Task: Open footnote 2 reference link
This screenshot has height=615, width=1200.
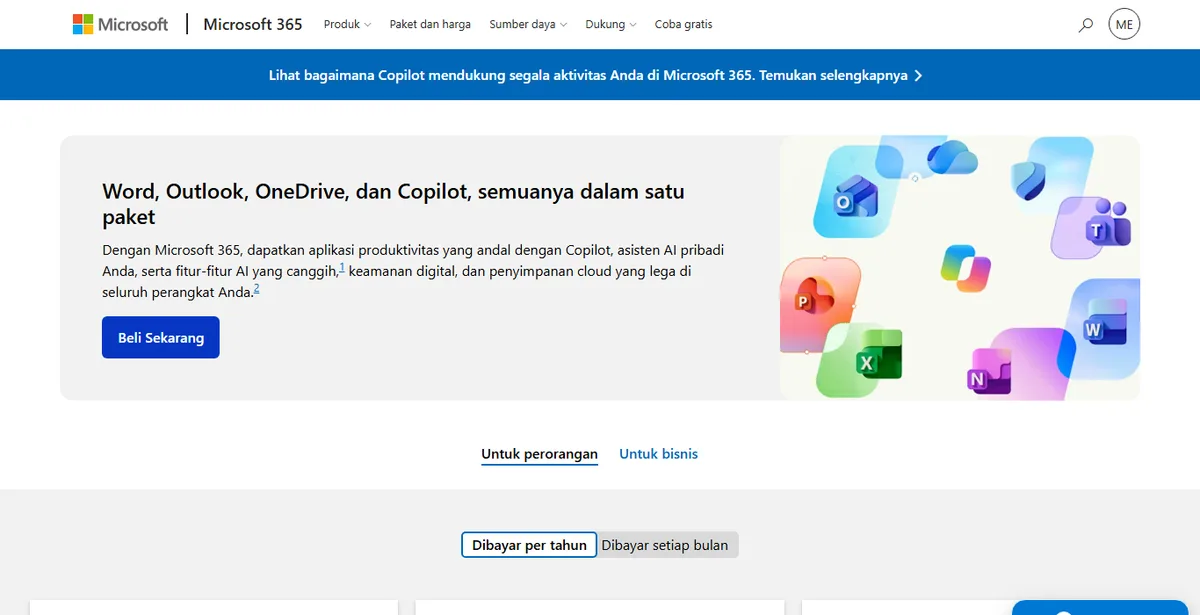Action: [x=256, y=289]
